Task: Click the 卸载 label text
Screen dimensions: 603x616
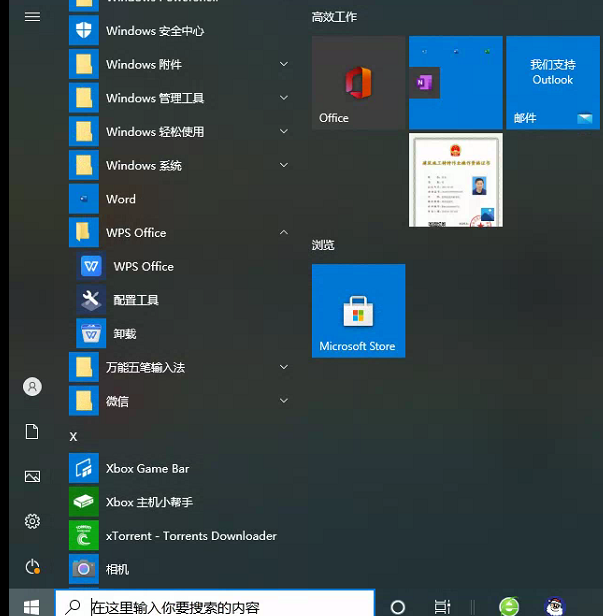Action: tap(125, 334)
